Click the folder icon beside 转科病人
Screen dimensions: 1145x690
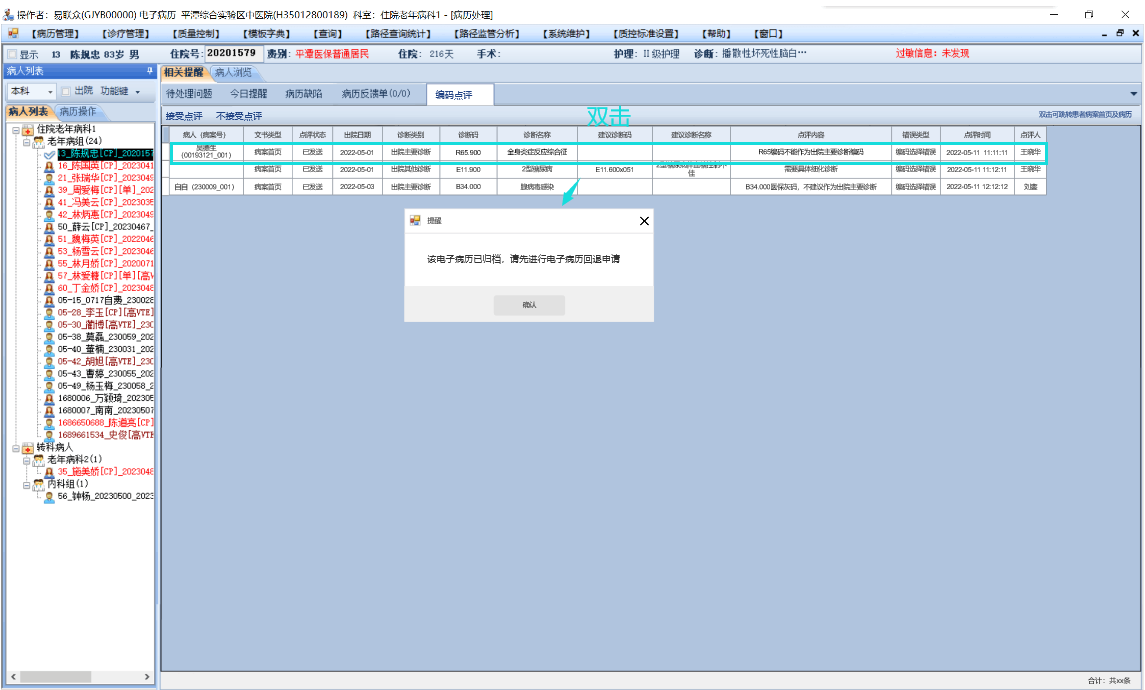(28, 448)
